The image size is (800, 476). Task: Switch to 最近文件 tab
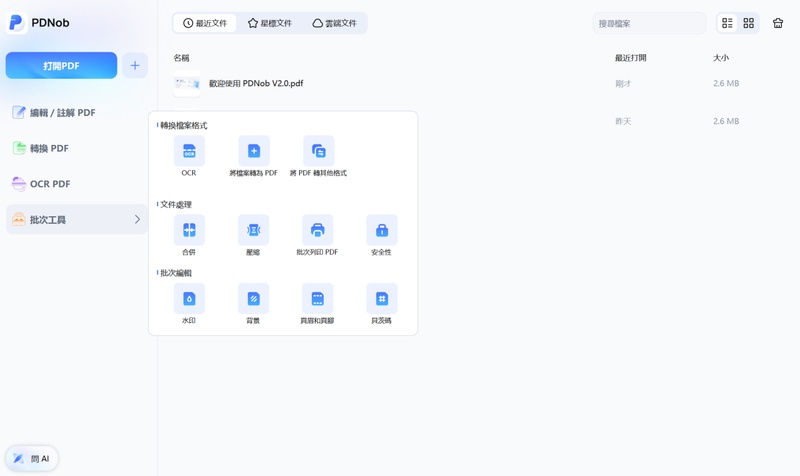click(205, 23)
